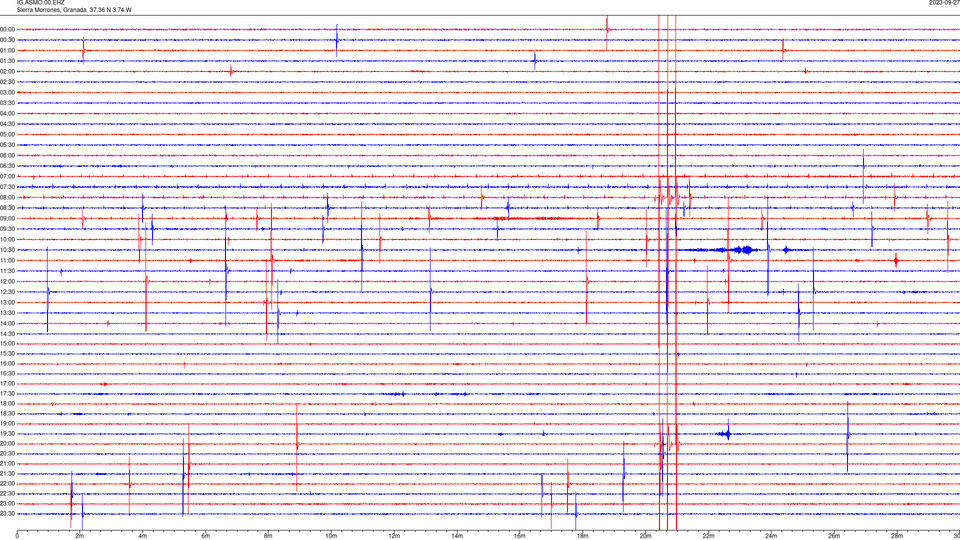Screen dimensions: 960x540
Task: Click the 04:00 row label
Action: tap(8, 113)
